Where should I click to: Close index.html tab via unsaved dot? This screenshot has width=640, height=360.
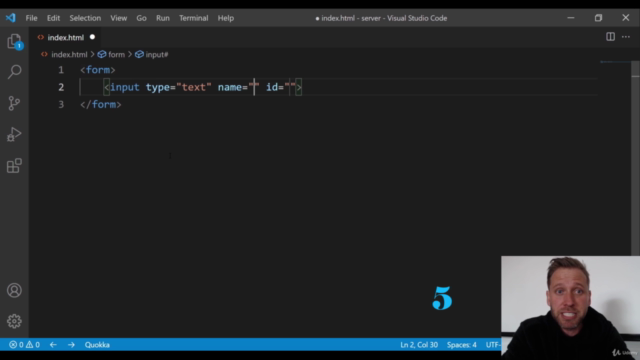tap(92, 37)
